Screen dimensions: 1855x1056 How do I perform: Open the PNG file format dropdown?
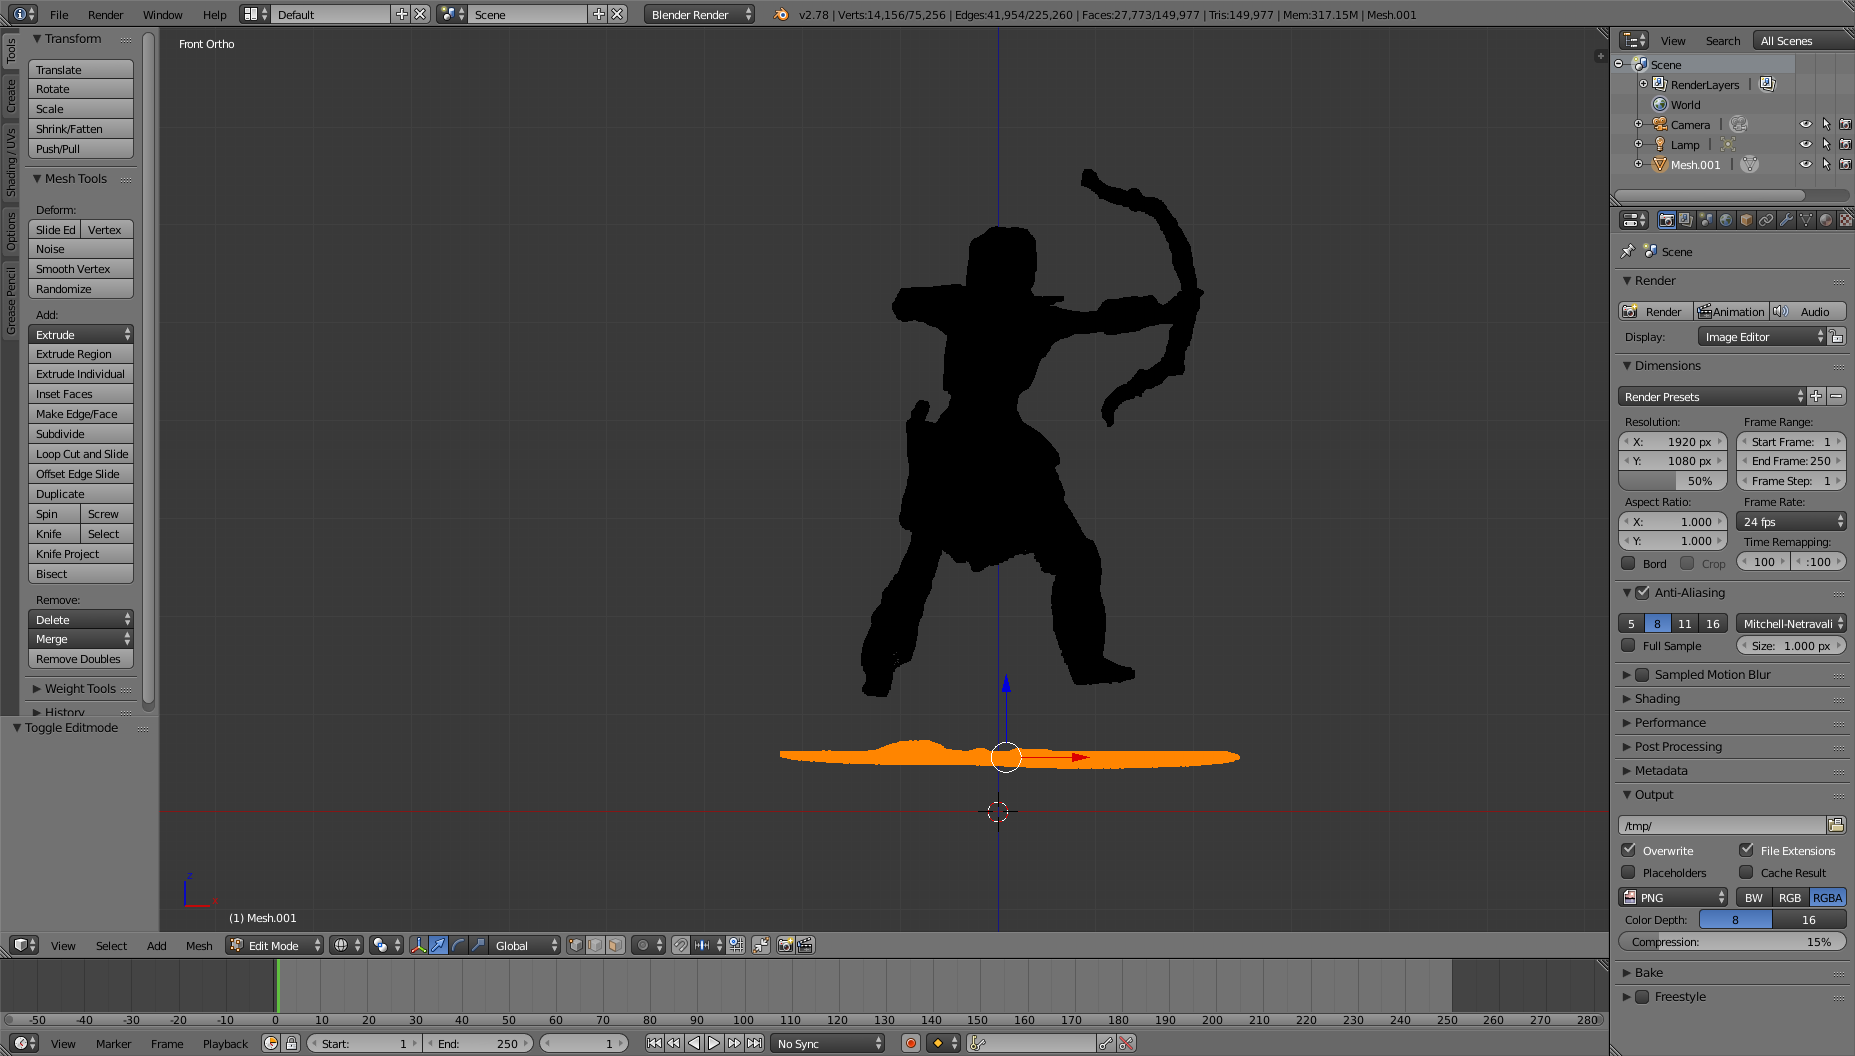click(1673, 897)
